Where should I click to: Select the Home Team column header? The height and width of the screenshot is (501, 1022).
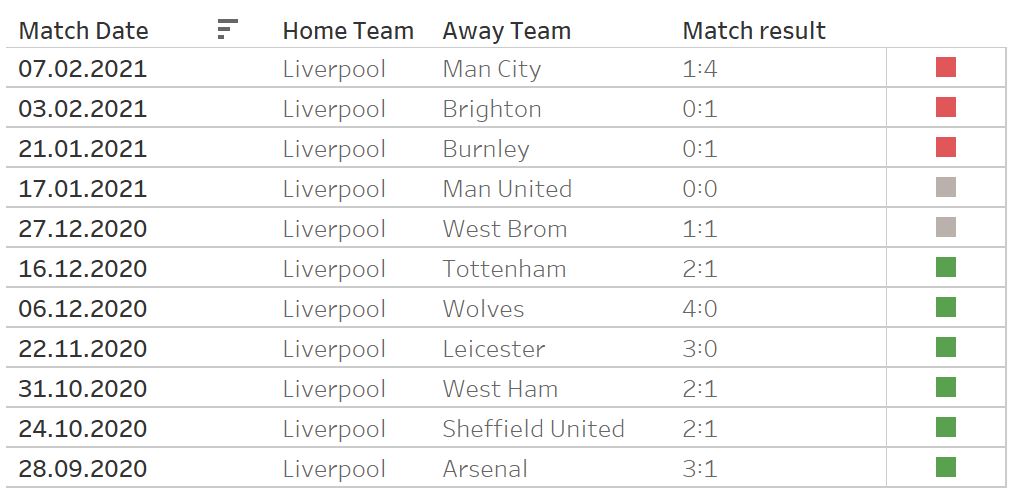(348, 31)
